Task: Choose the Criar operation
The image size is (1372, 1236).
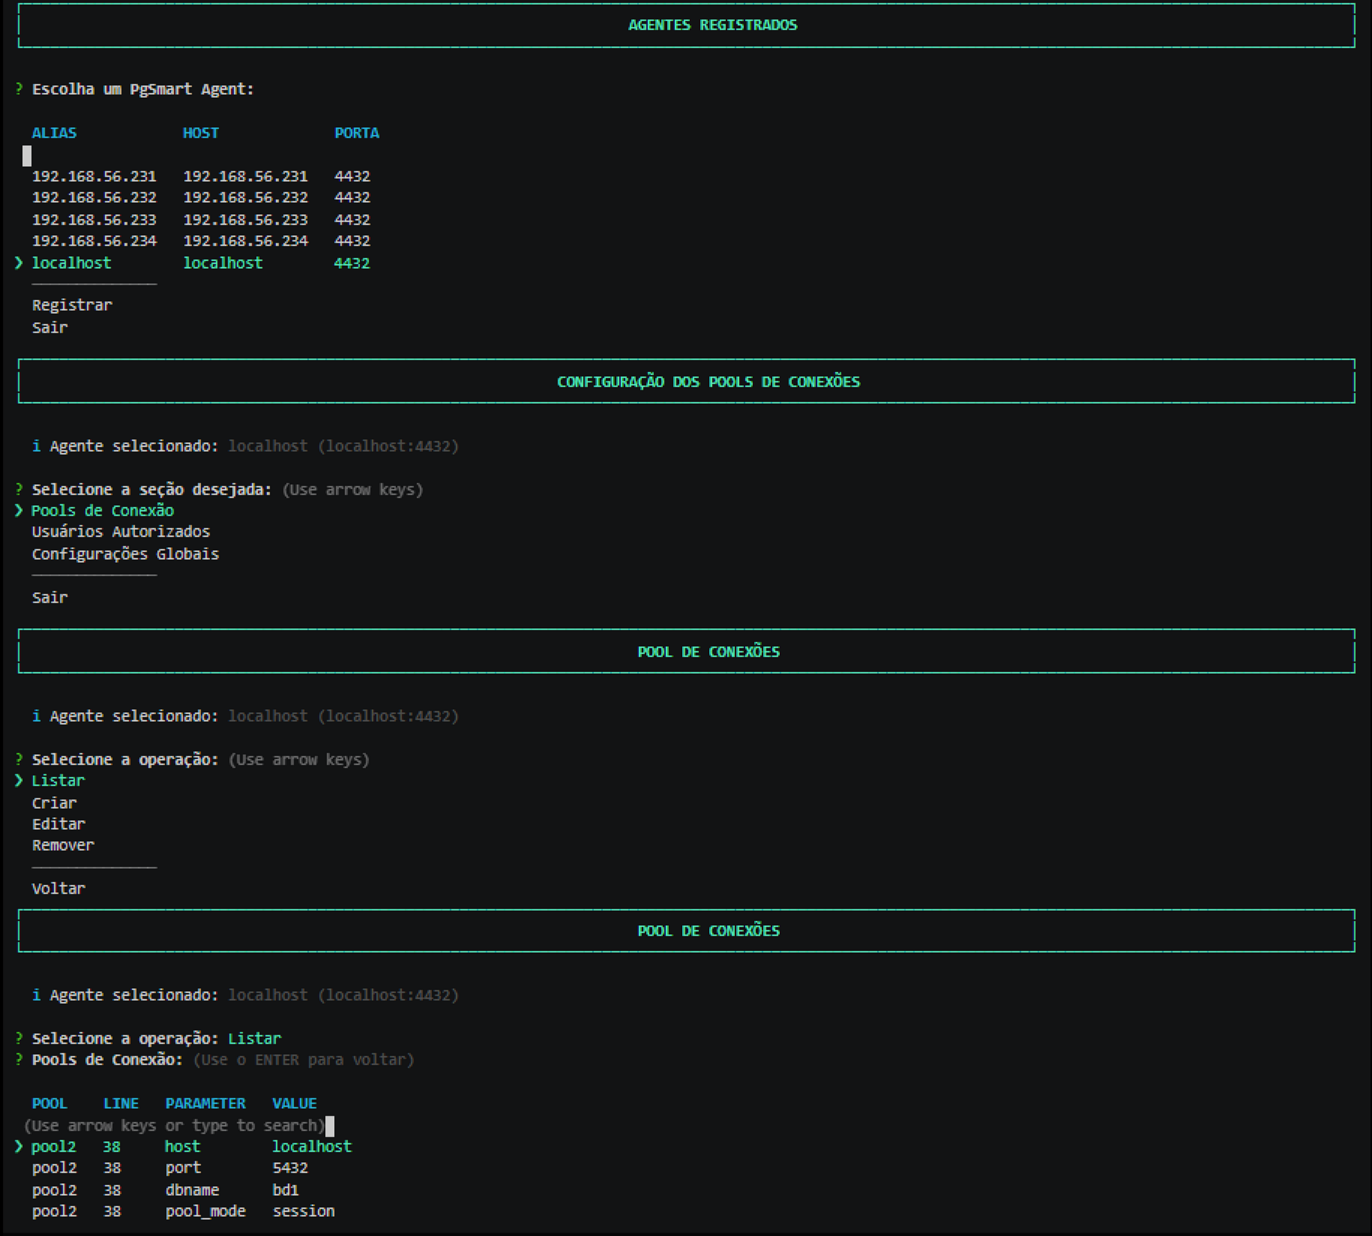Action: (x=54, y=803)
